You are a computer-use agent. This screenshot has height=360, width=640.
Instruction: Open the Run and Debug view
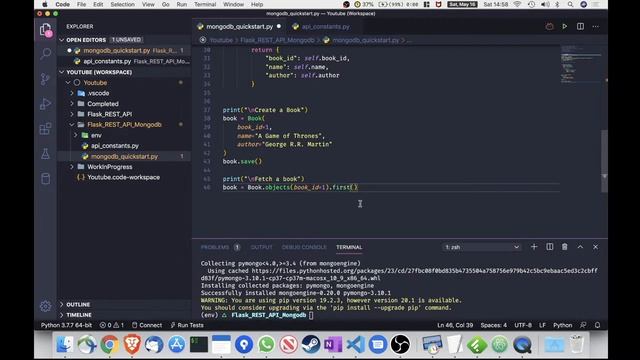click(x=45, y=104)
